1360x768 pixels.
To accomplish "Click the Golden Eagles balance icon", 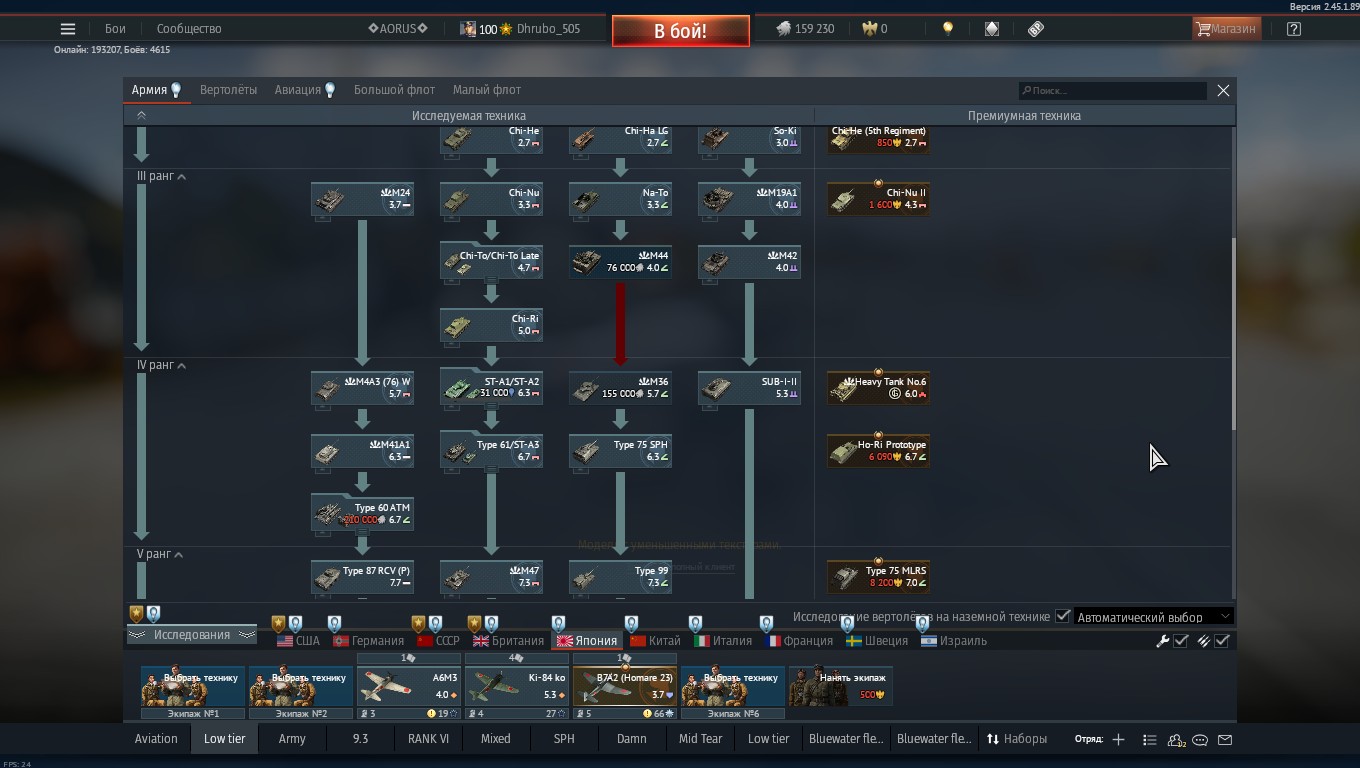I will [870, 29].
